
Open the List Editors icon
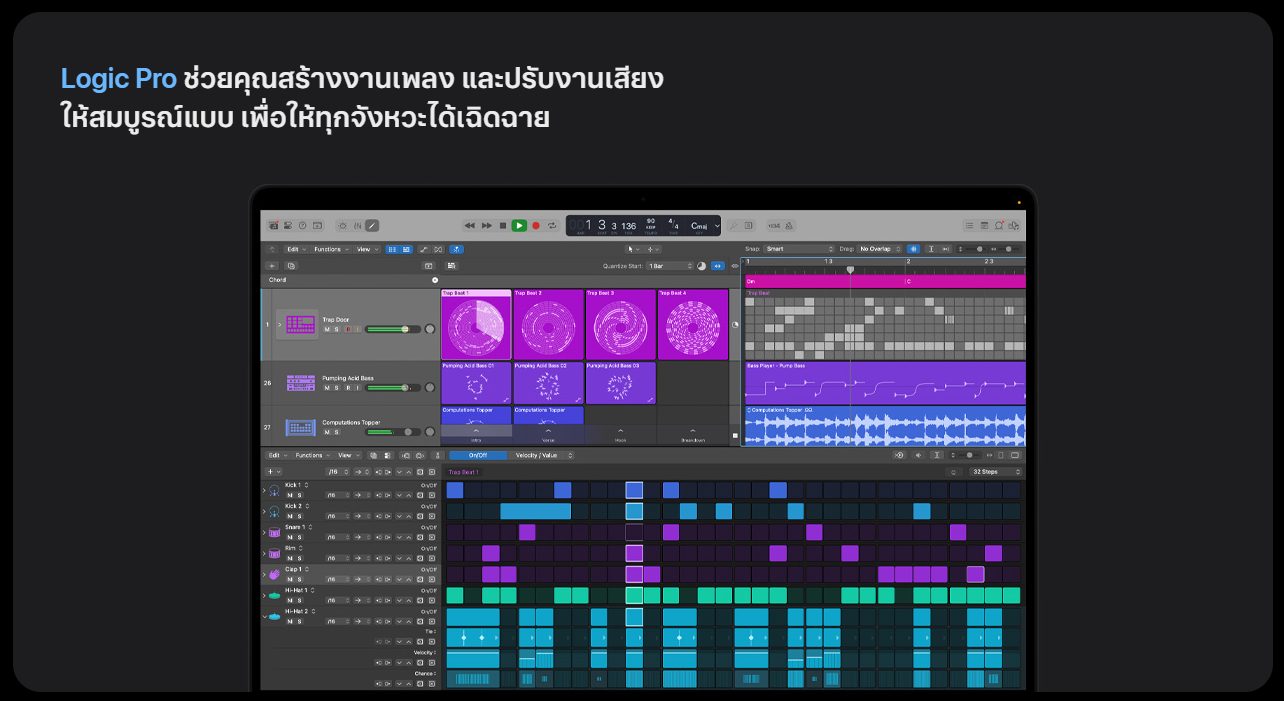click(969, 225)
